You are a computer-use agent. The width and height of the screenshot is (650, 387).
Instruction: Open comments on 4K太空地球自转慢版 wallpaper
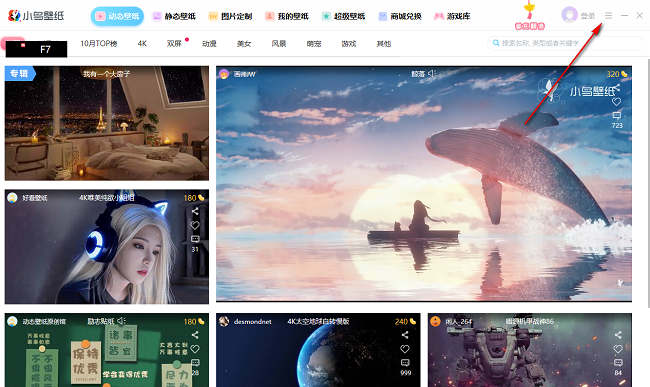coord(405,363)
